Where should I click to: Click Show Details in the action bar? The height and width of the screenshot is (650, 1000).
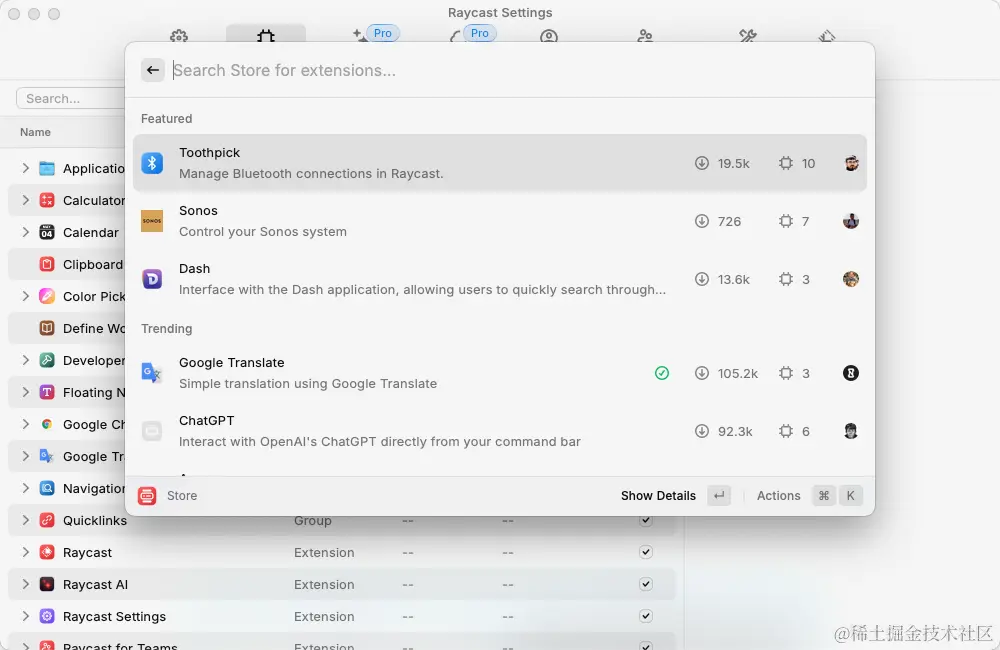(x=658, y=496)
